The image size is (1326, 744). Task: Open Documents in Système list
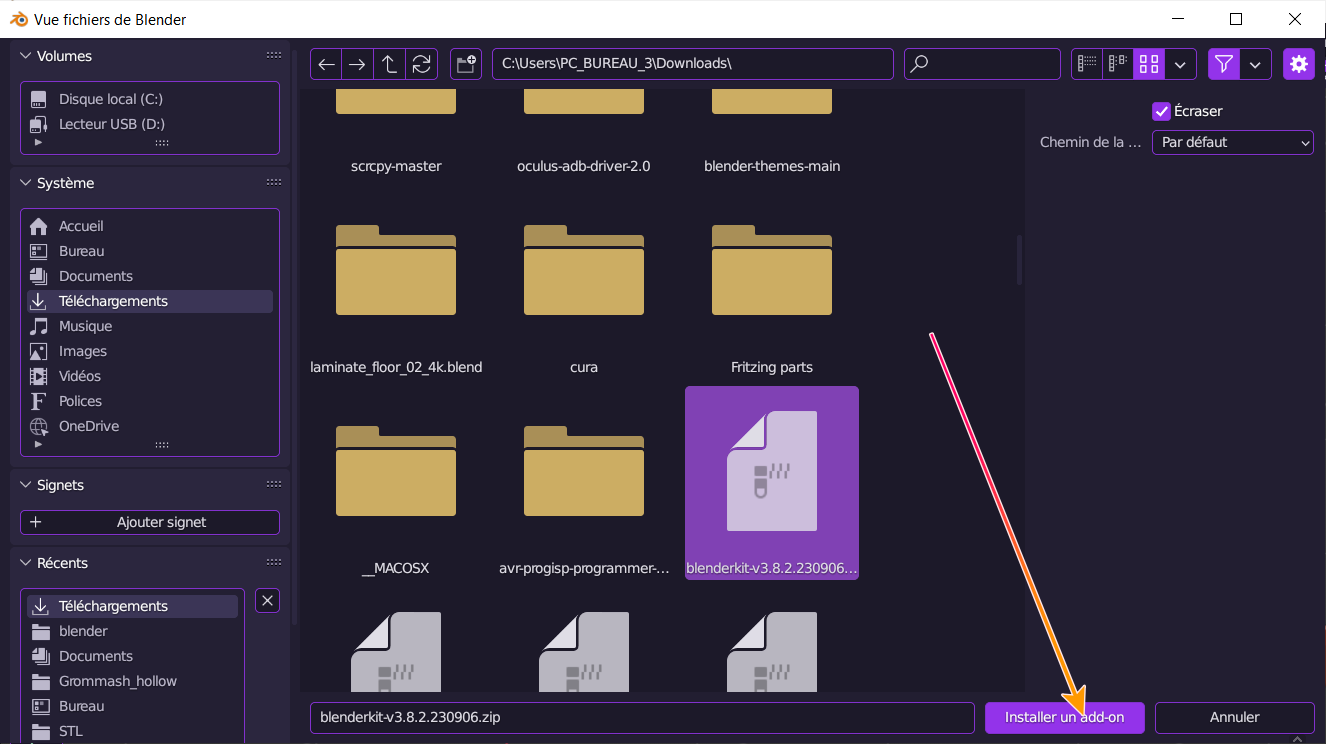(150, 276)
